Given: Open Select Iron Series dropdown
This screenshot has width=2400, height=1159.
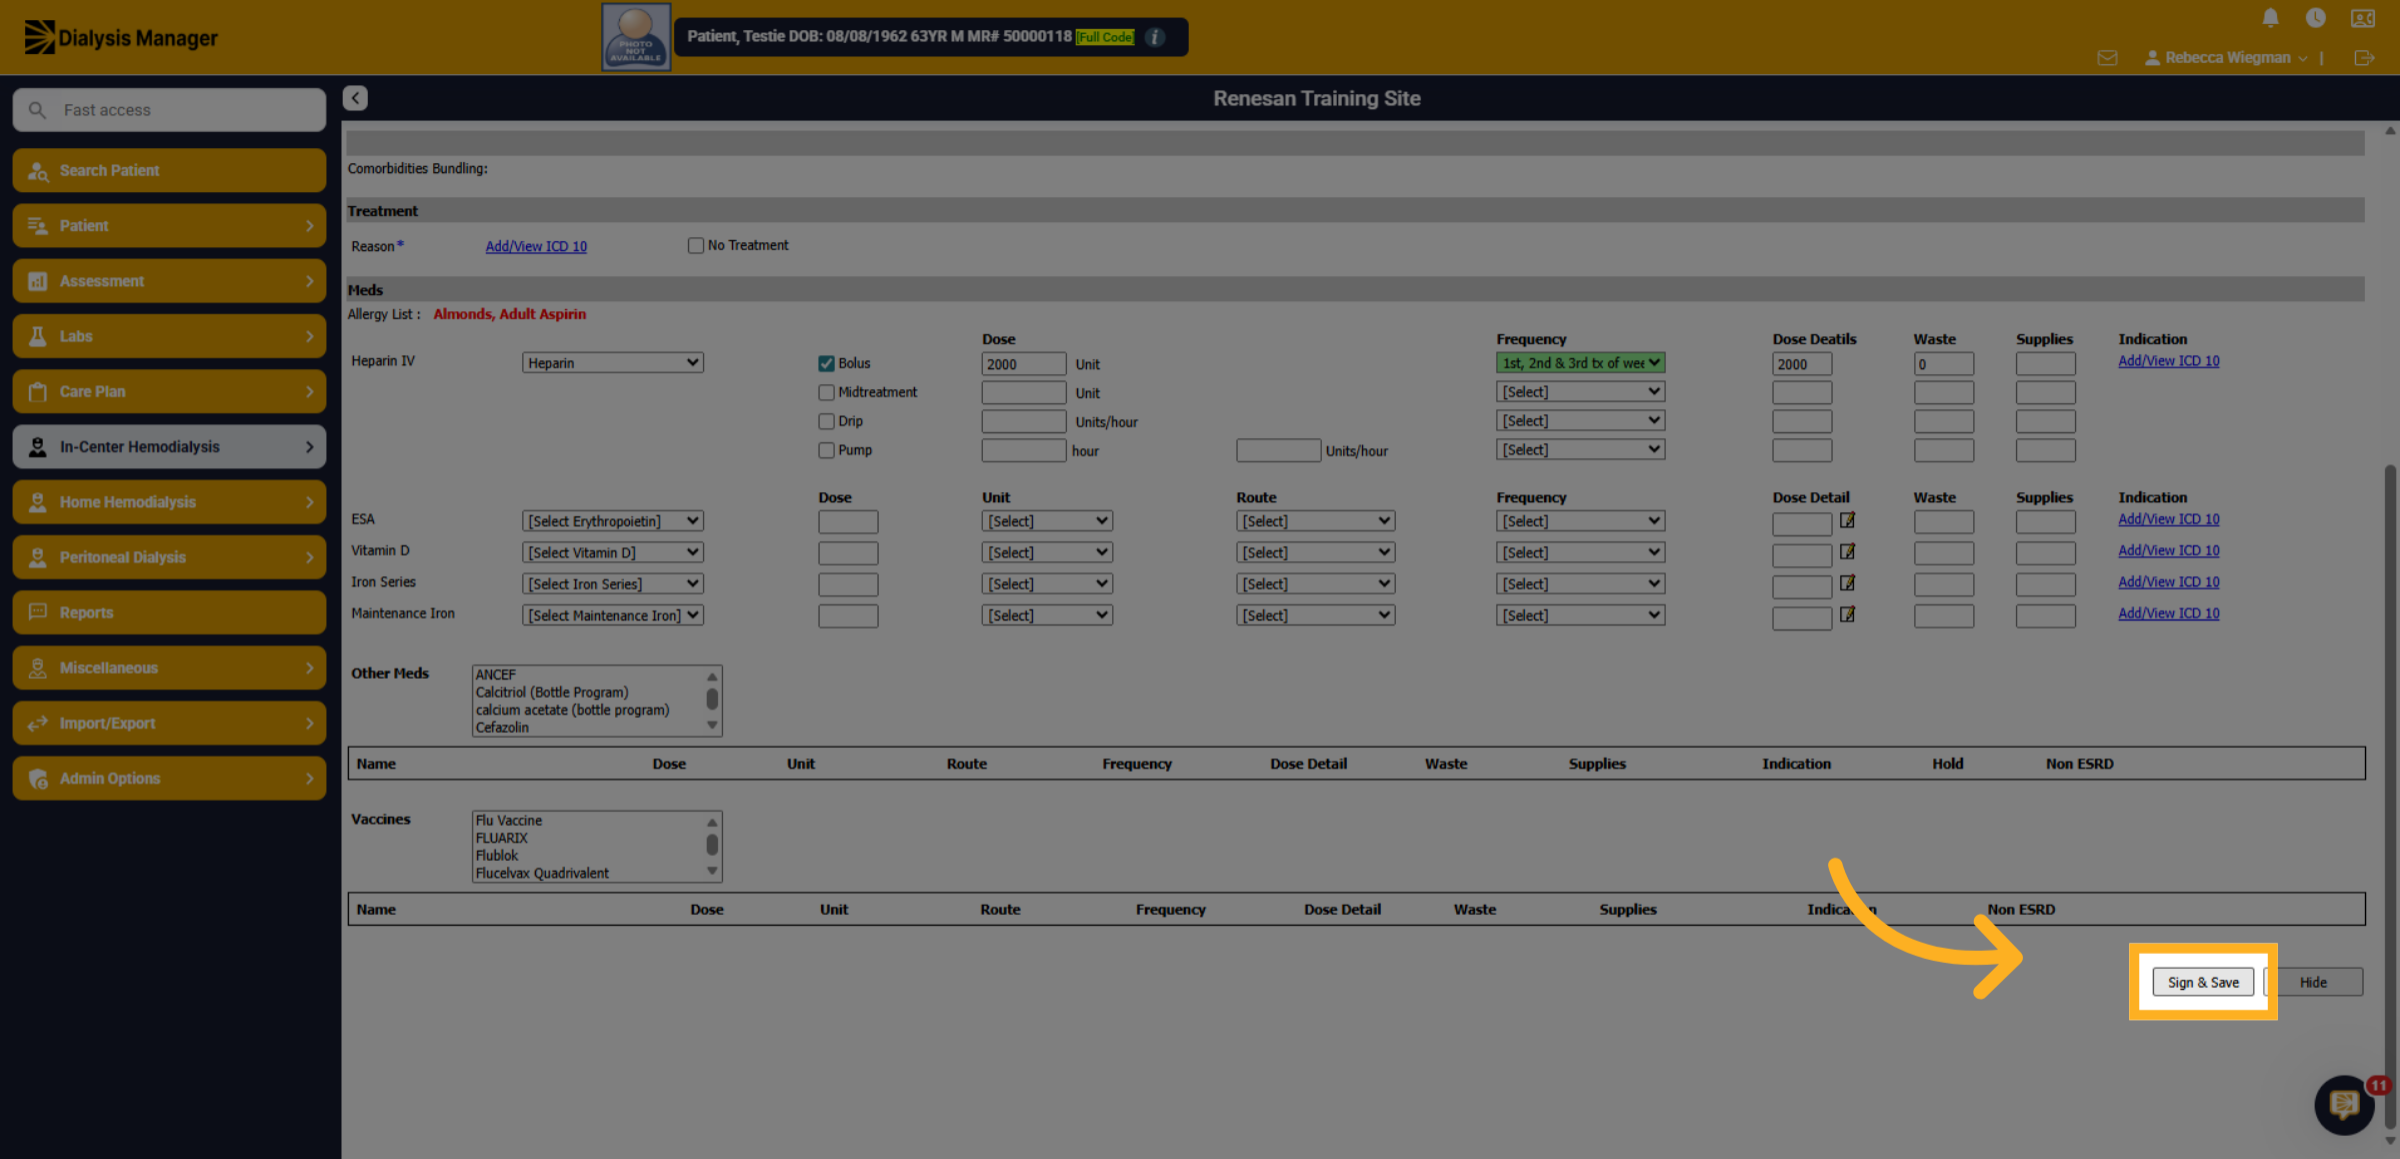Looking at the screenshot, I should tap(612, 583).
